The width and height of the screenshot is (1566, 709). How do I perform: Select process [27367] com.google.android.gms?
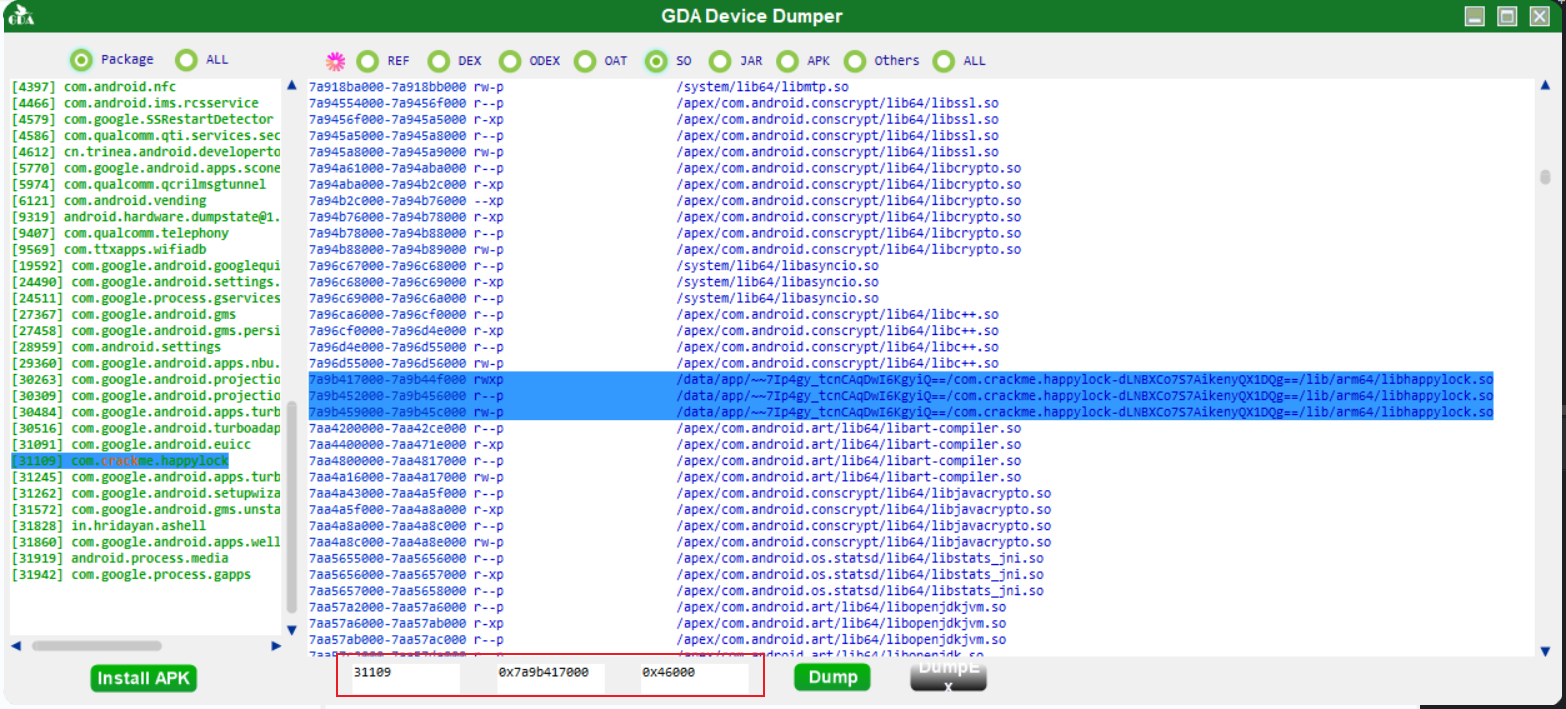[124, 314]
